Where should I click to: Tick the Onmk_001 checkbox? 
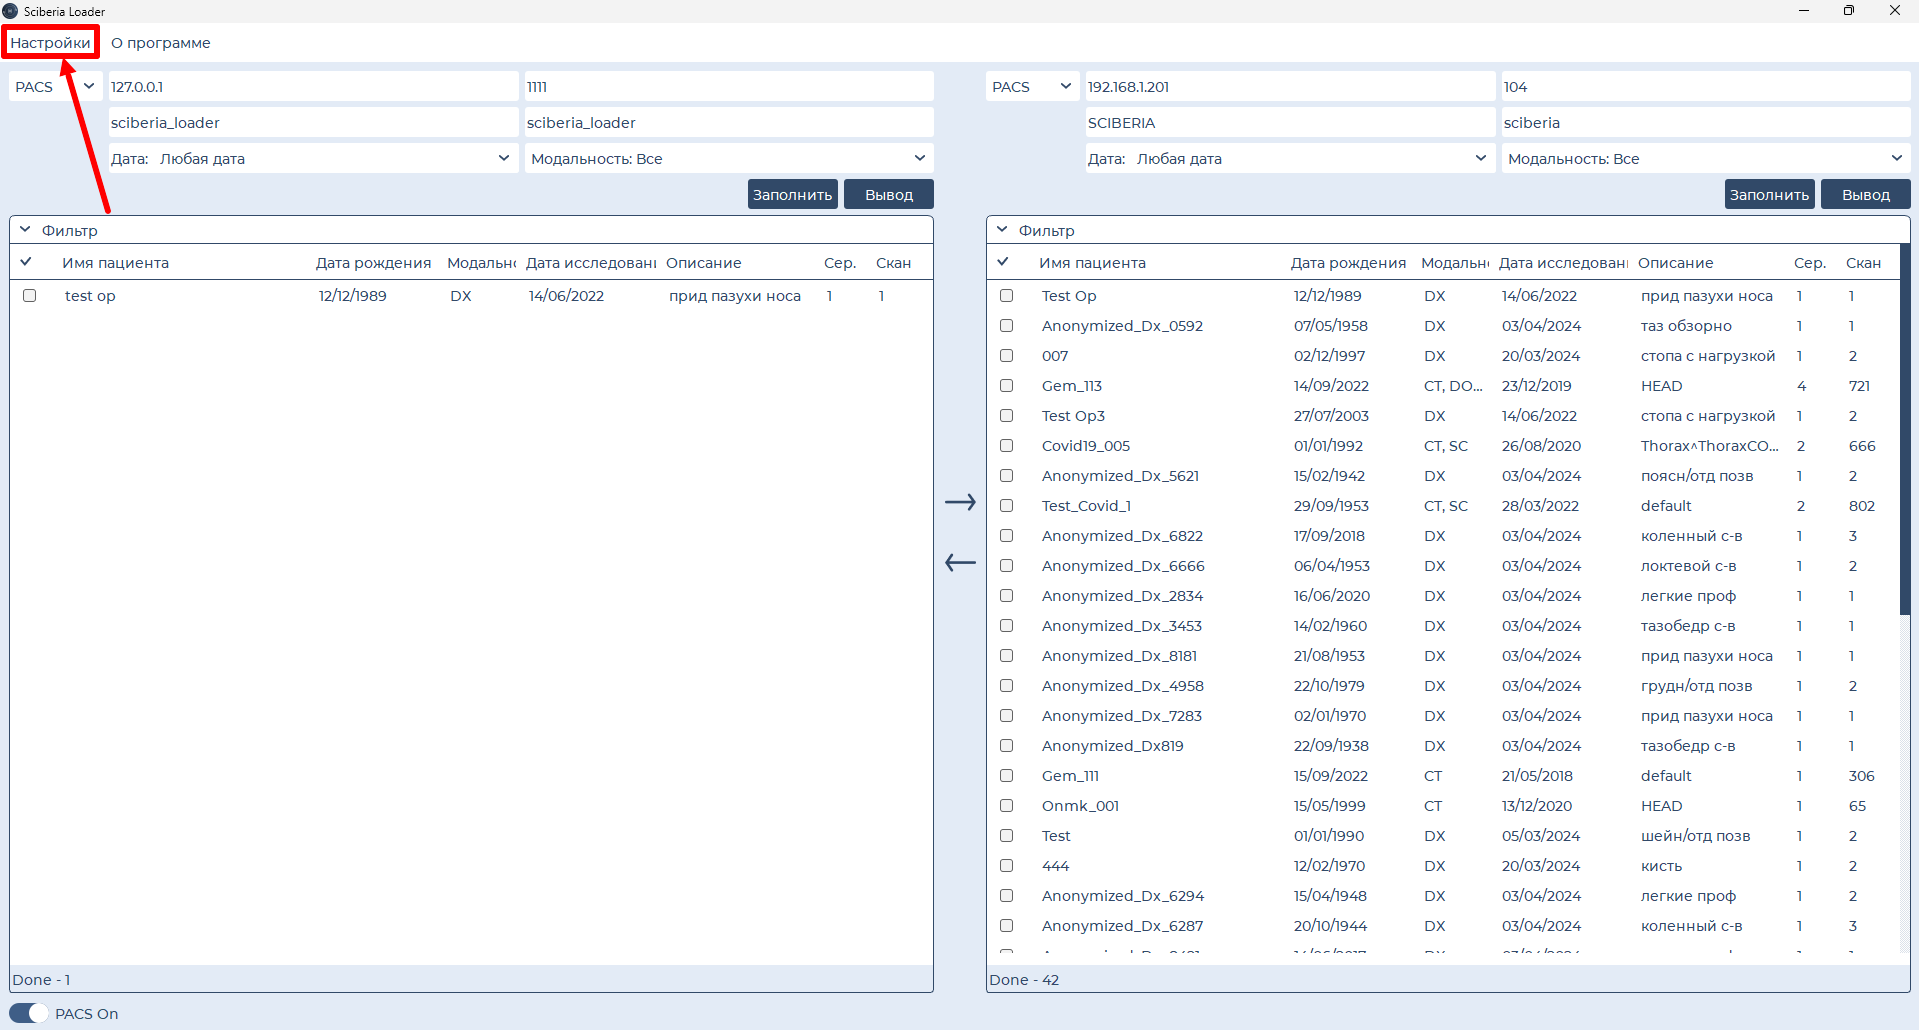(x=1007, y=806)
